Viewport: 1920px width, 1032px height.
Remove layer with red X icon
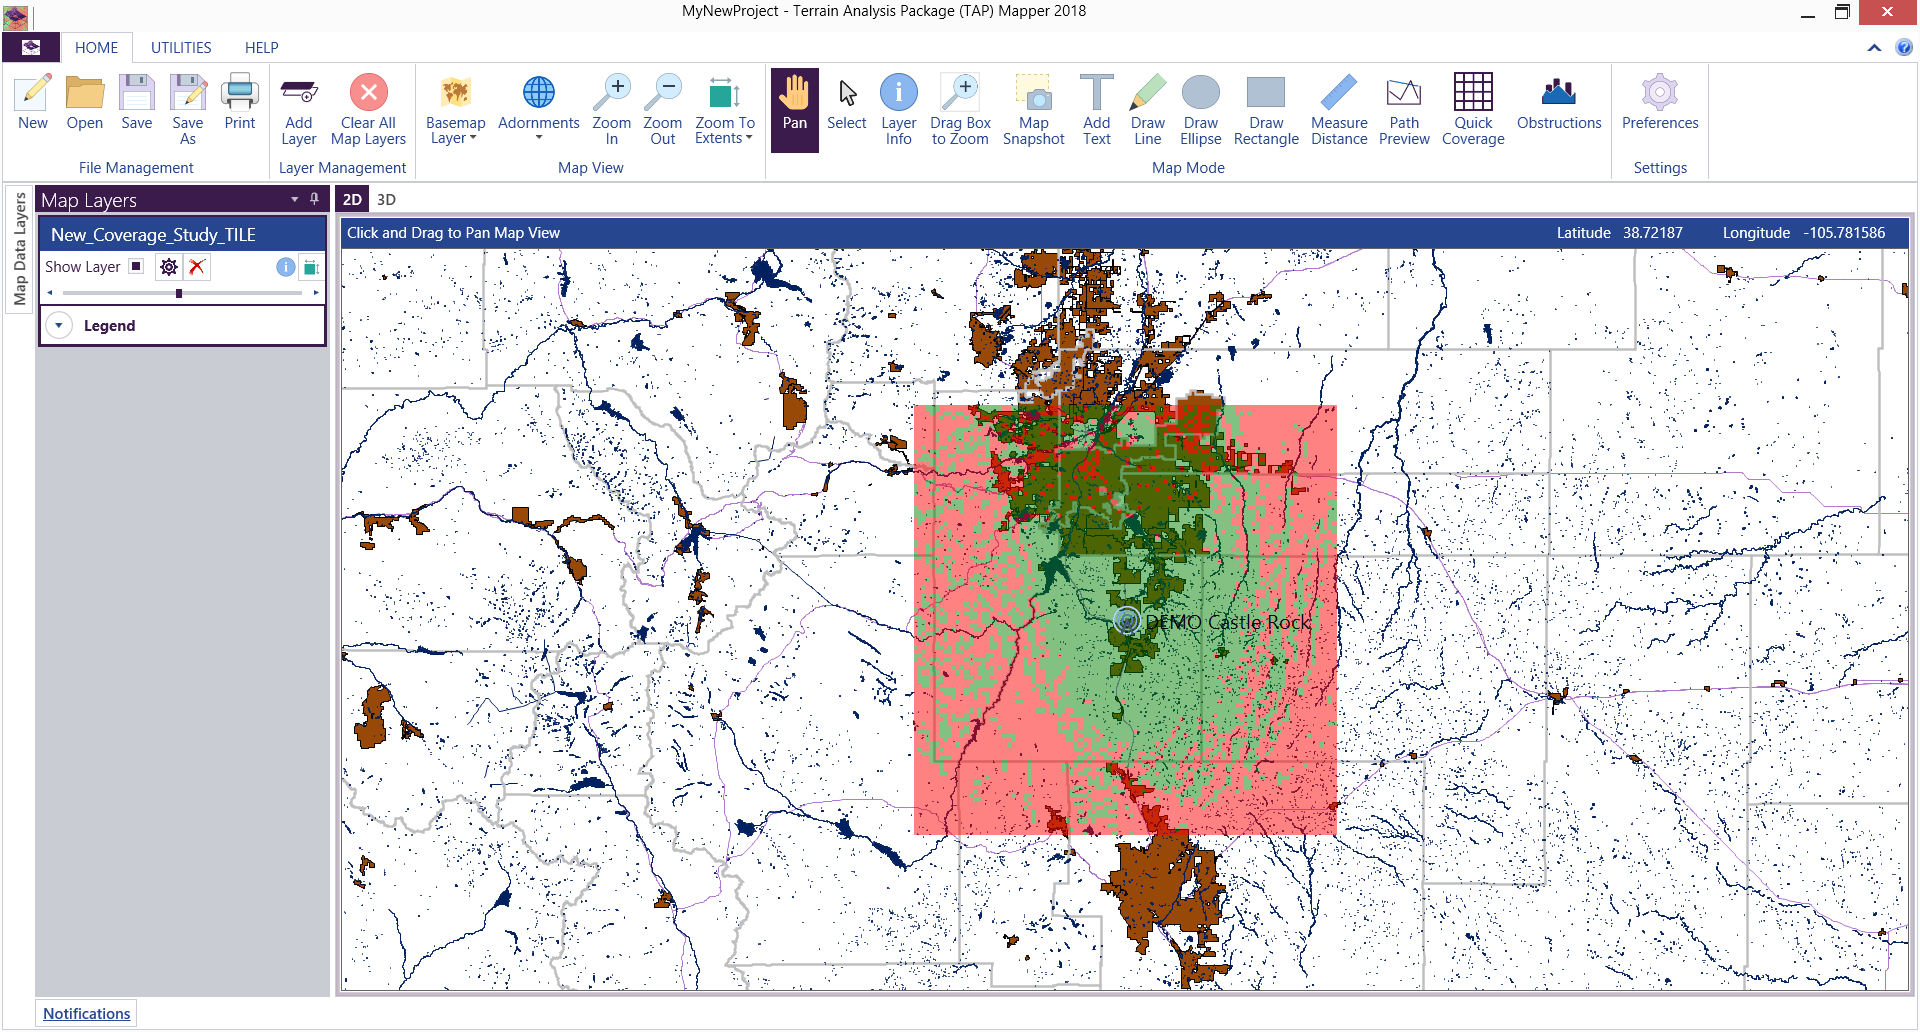click(x=197, y=267)
